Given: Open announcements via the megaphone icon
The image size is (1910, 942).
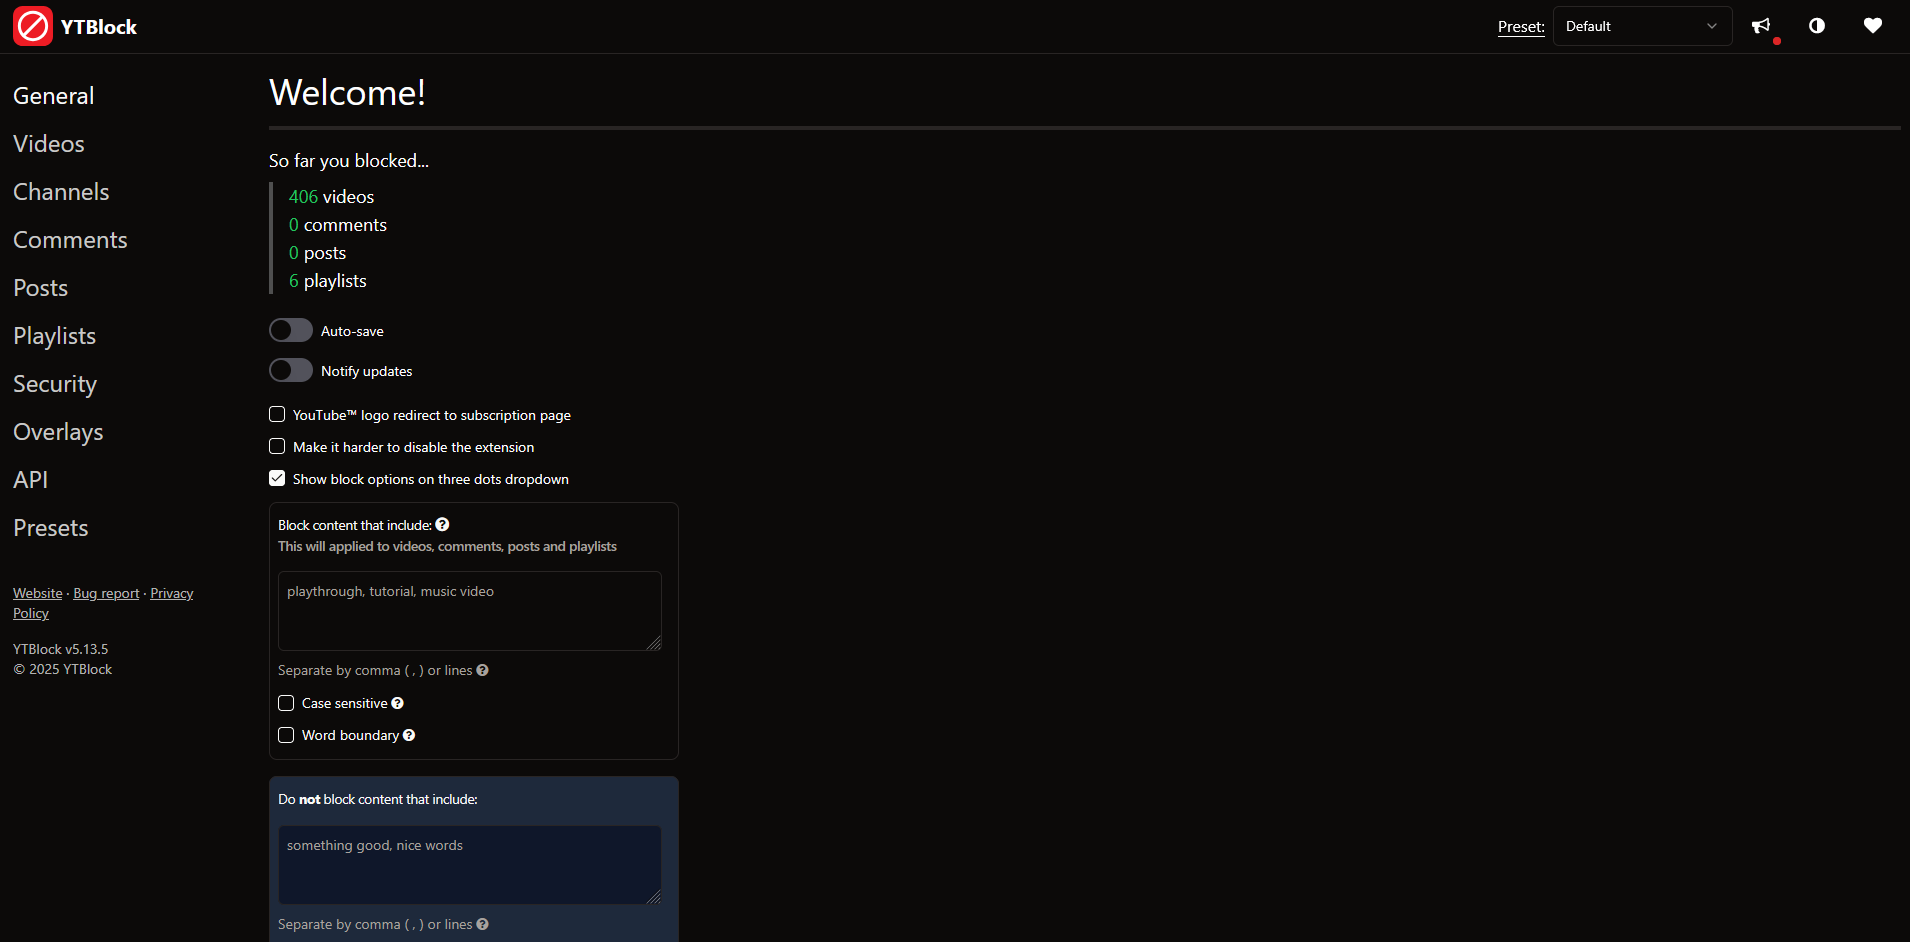Looking at the screenshot, I should [x=1761, y=26].
